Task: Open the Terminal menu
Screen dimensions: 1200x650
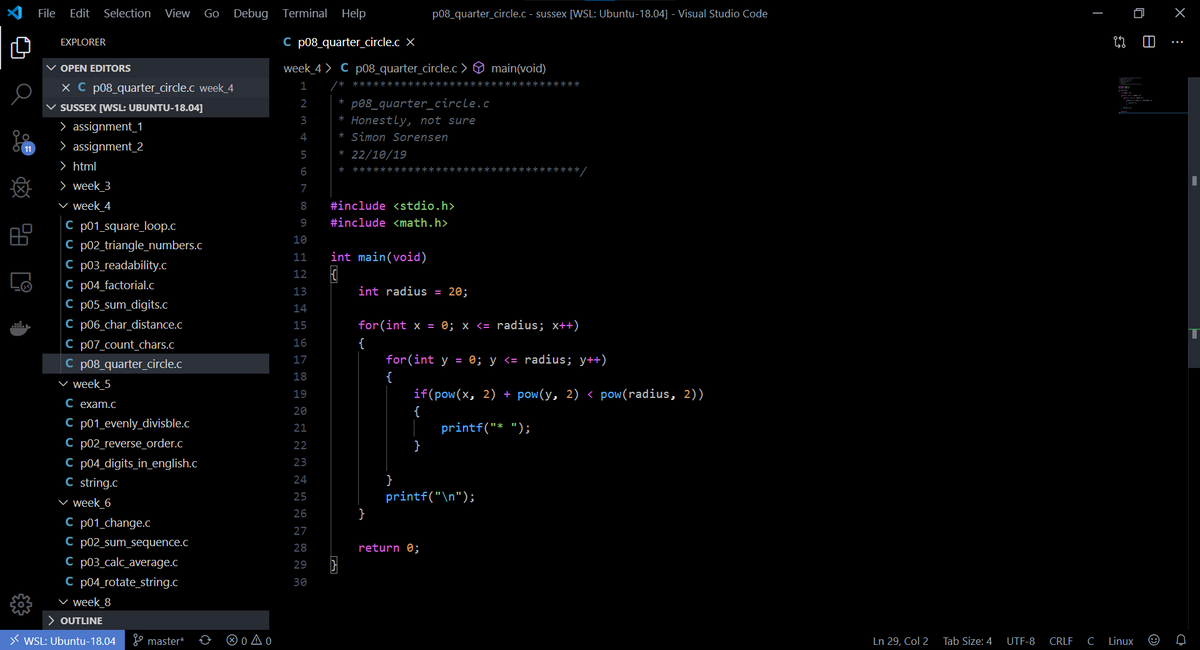Action: pyautogui.click(x=304, y=13)
